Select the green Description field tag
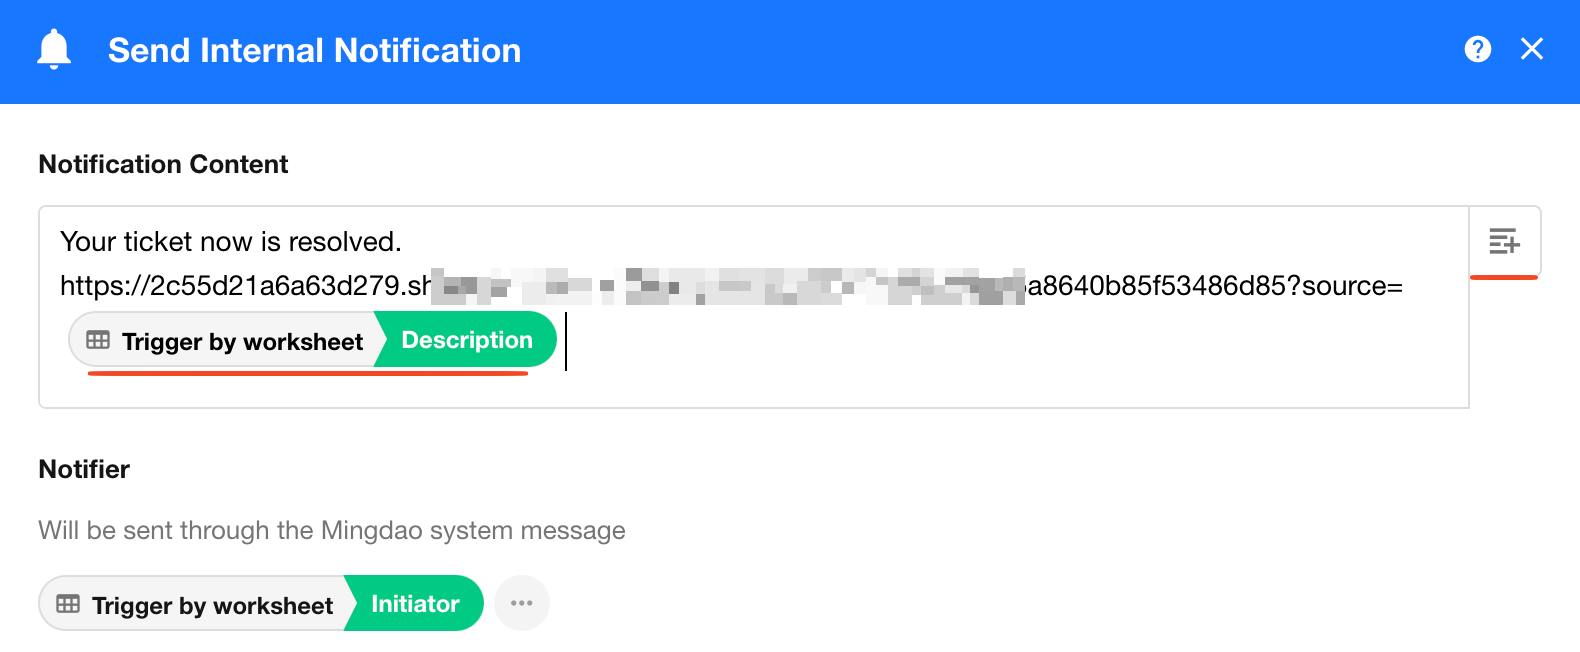Viewport: 1580px width, 652px height. click(x=466, y=340)
